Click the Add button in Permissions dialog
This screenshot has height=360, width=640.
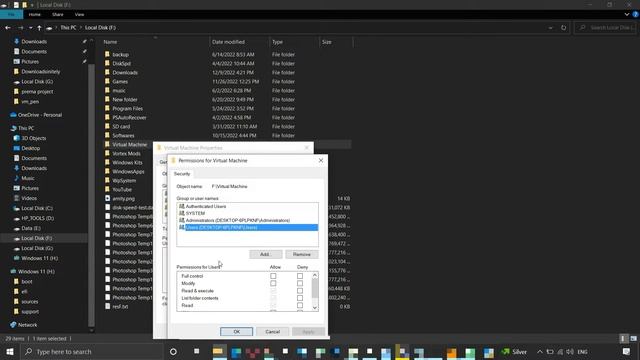point(265,254)
